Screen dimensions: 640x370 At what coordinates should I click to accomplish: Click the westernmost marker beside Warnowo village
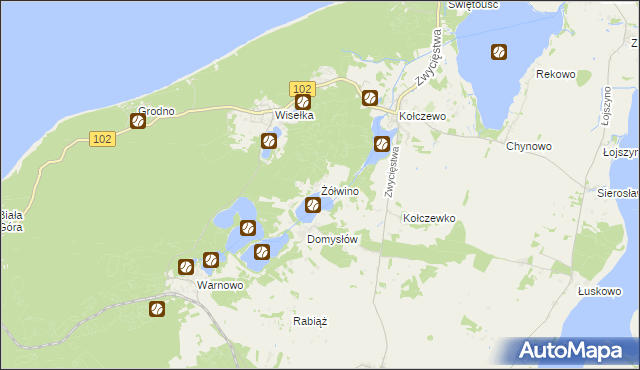pos(186,267)
